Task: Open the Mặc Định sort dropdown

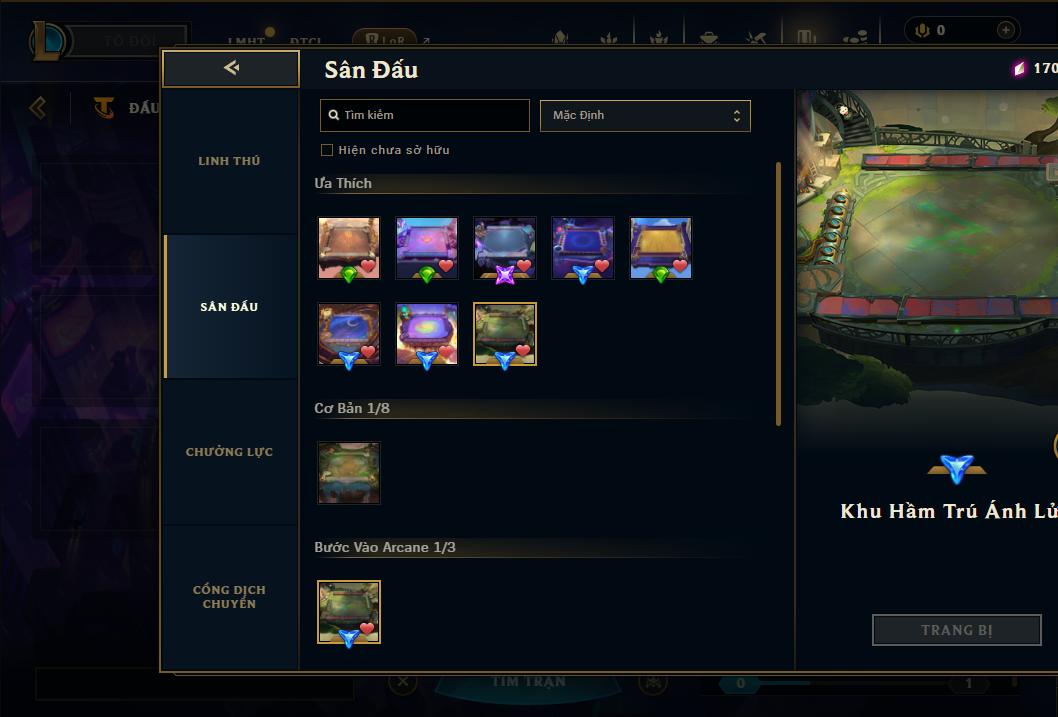Action: click(x=645, y=115)
